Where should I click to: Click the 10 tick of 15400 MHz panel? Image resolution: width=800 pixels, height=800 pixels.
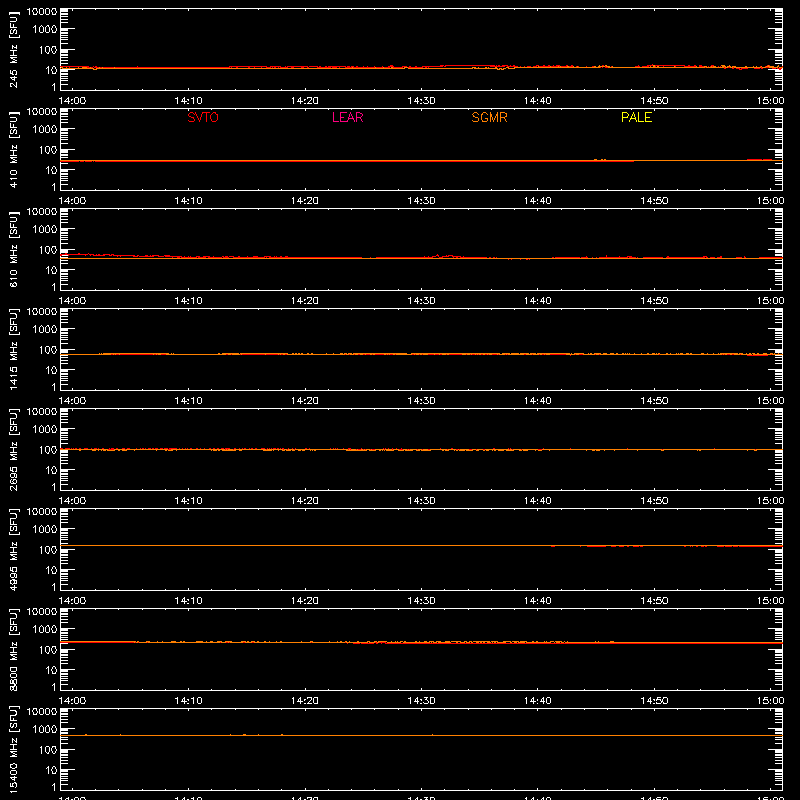pyautogui.click(x=51, y=770)
